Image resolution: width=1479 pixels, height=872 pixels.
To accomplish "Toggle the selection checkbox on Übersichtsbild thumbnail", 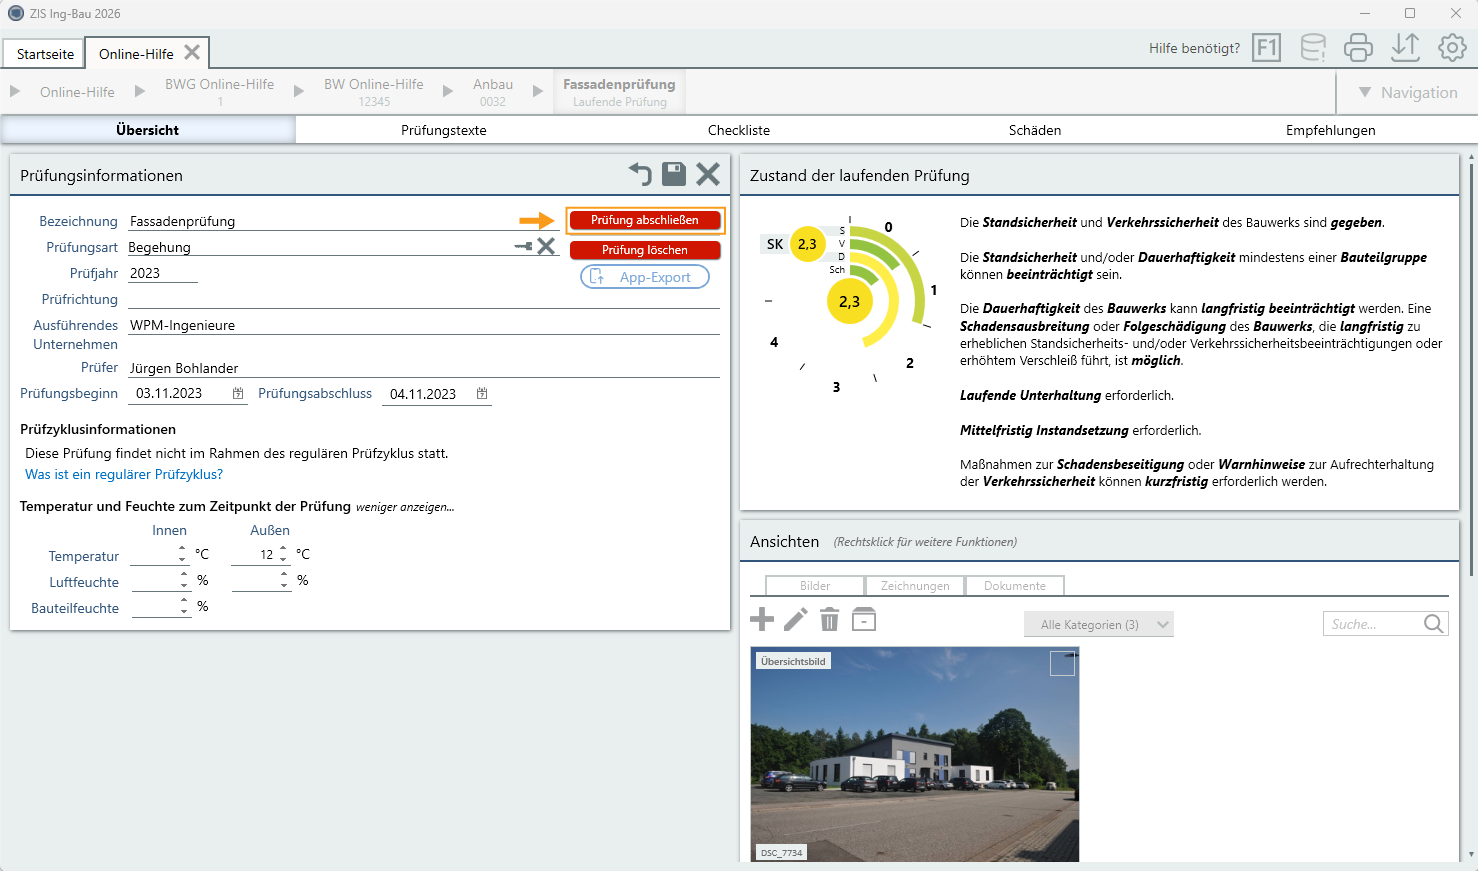I will pos(1062,664).
